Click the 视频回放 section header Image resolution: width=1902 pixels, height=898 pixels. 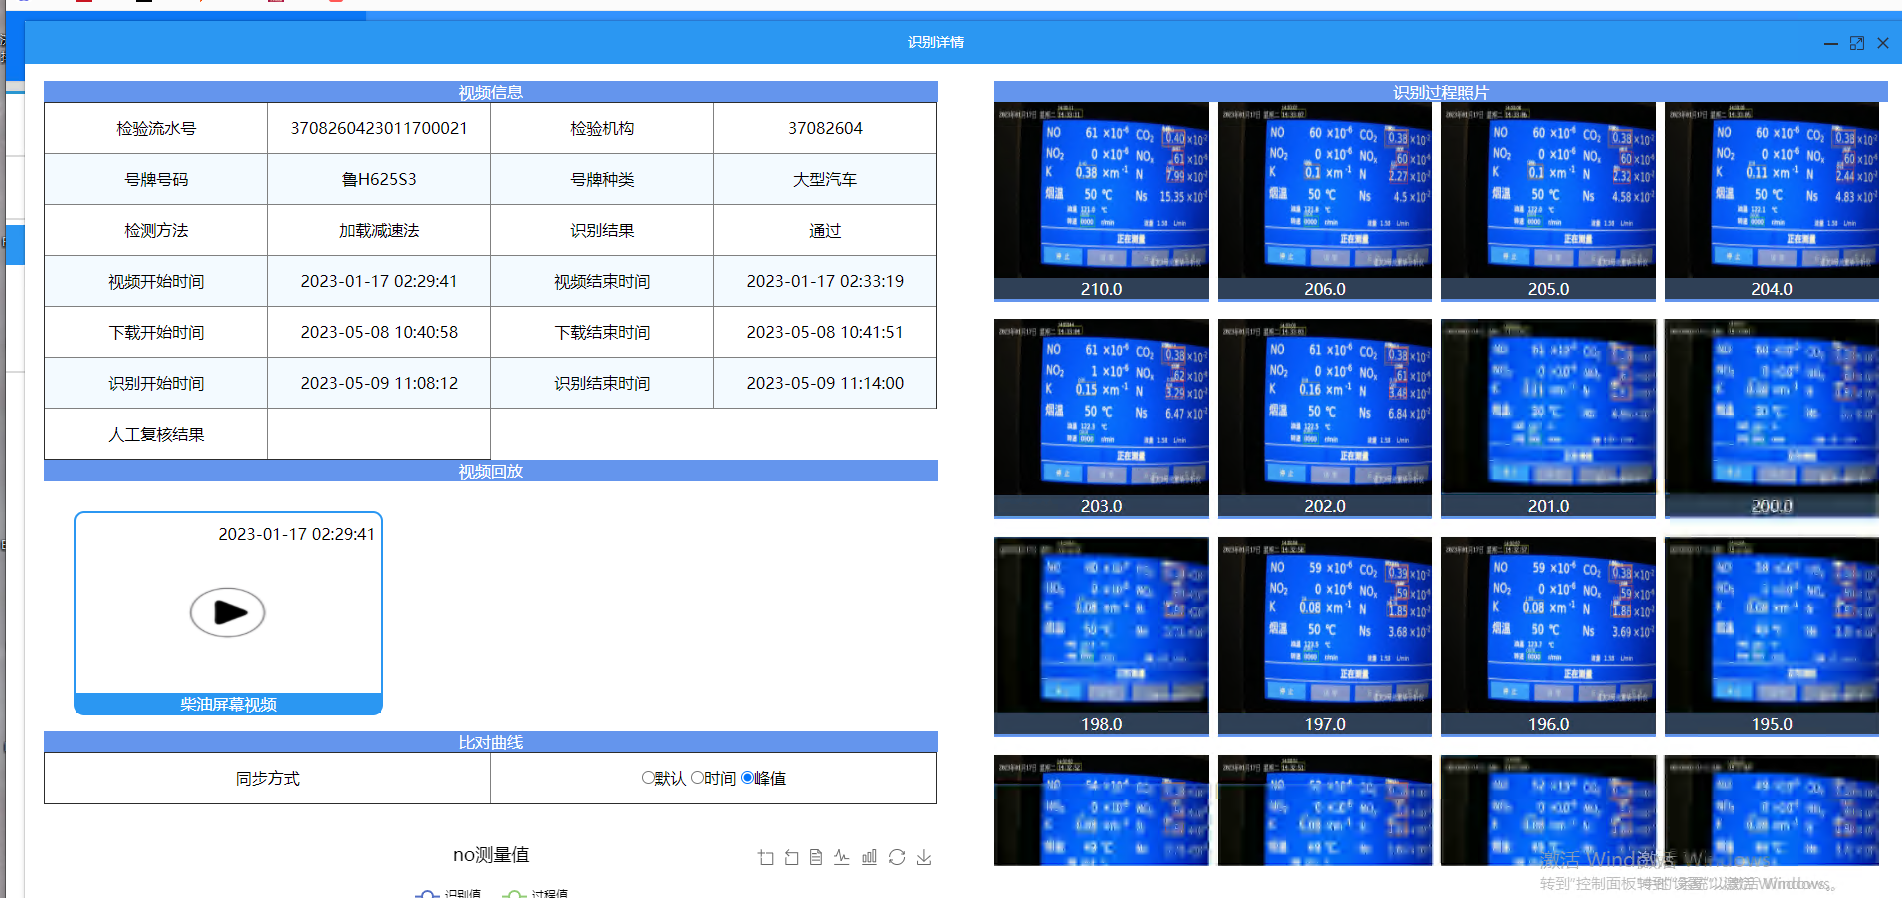(x=491, y=471)
